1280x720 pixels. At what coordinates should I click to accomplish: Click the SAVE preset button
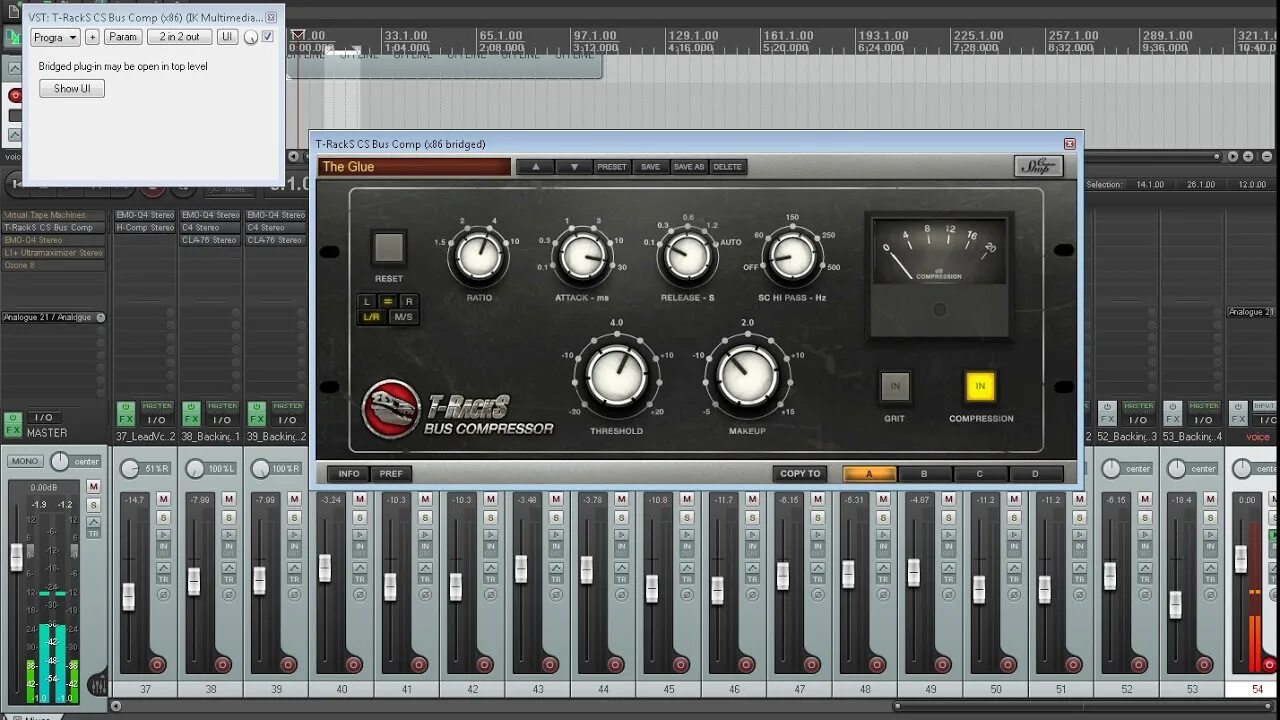pos(650,167)
